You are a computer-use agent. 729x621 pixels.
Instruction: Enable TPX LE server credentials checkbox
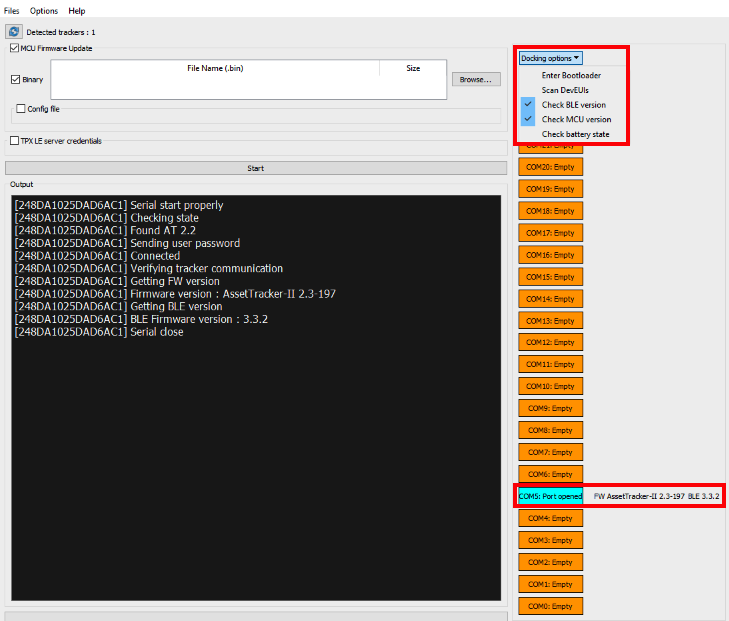pyautogui.click(x=14, y=140)
